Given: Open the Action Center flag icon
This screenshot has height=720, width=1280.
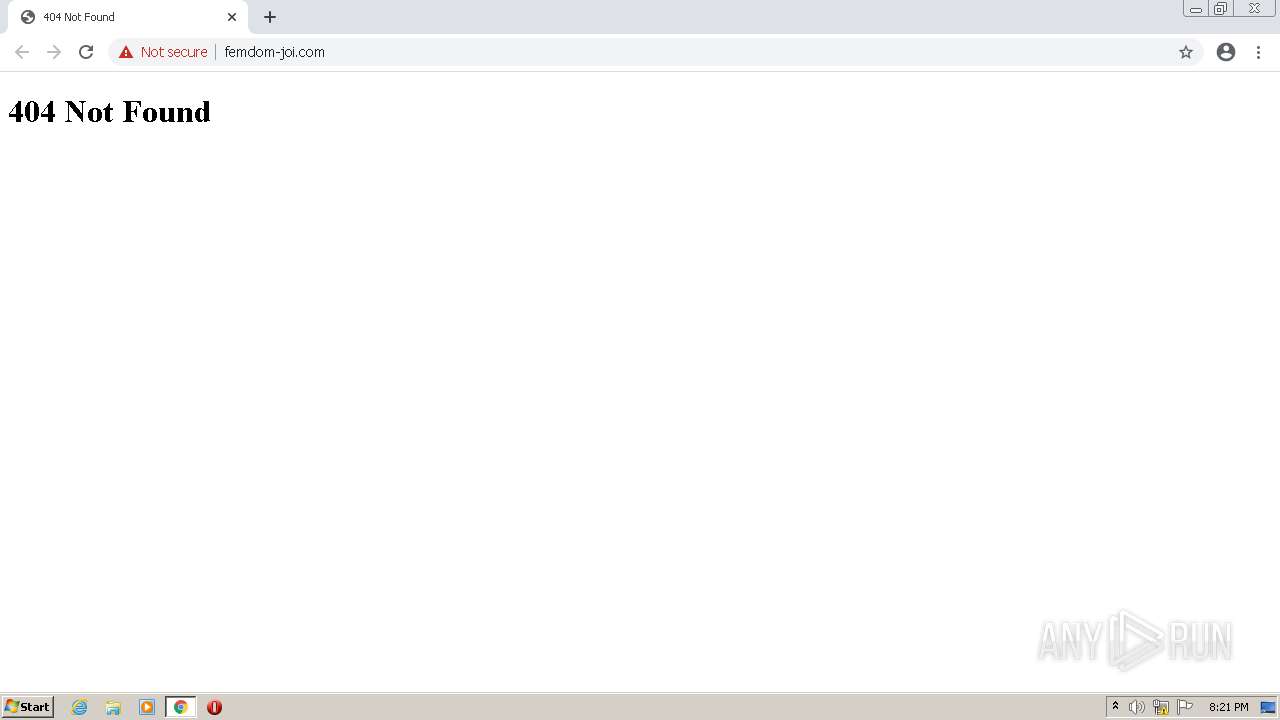Looking at the screenshot, I should pos(1185,707).
